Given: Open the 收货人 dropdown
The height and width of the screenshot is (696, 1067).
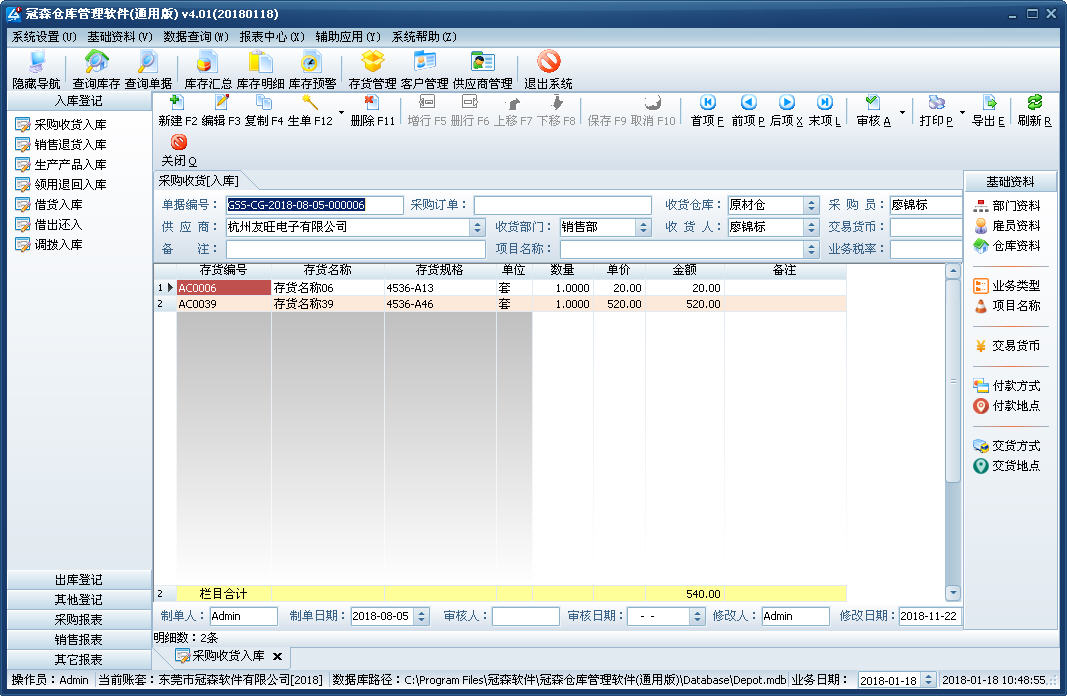Looking at the screenshot, I should (x=811, y=227).
